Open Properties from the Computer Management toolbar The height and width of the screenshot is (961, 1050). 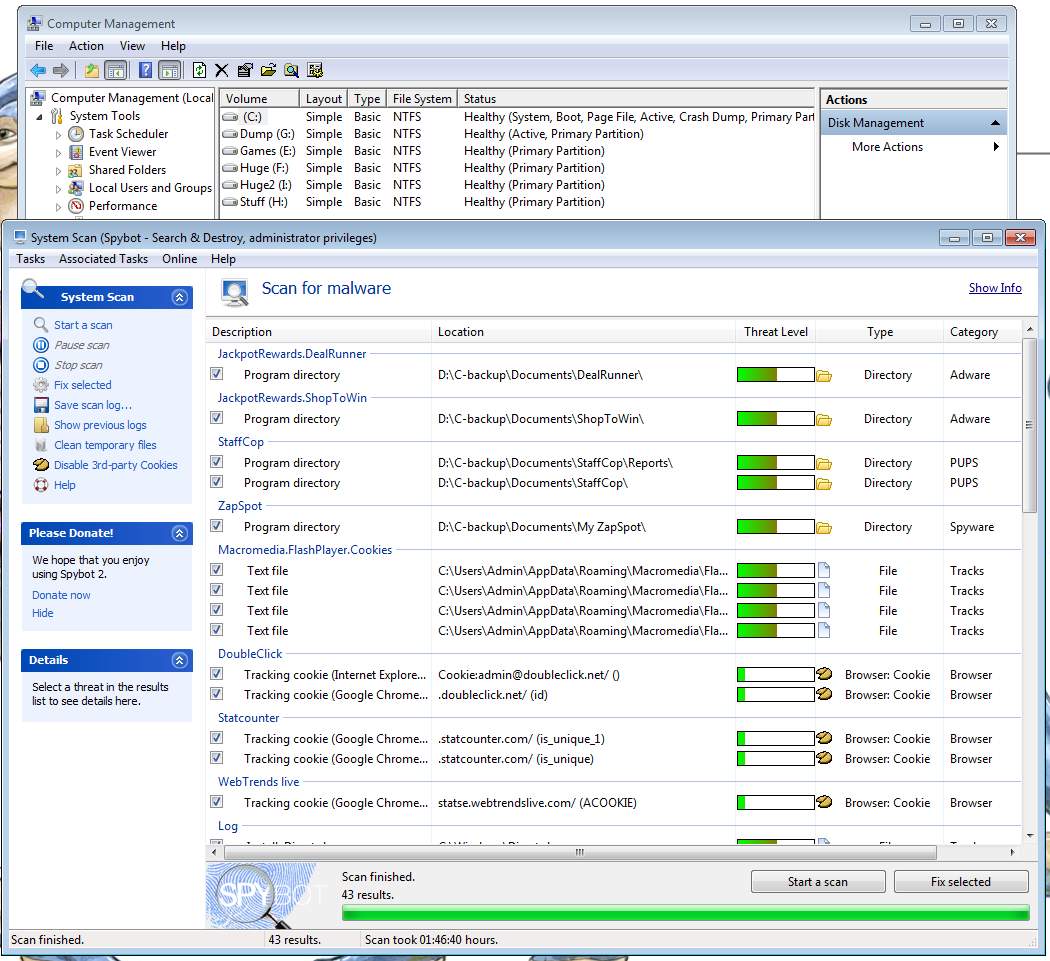pos(245,70)
